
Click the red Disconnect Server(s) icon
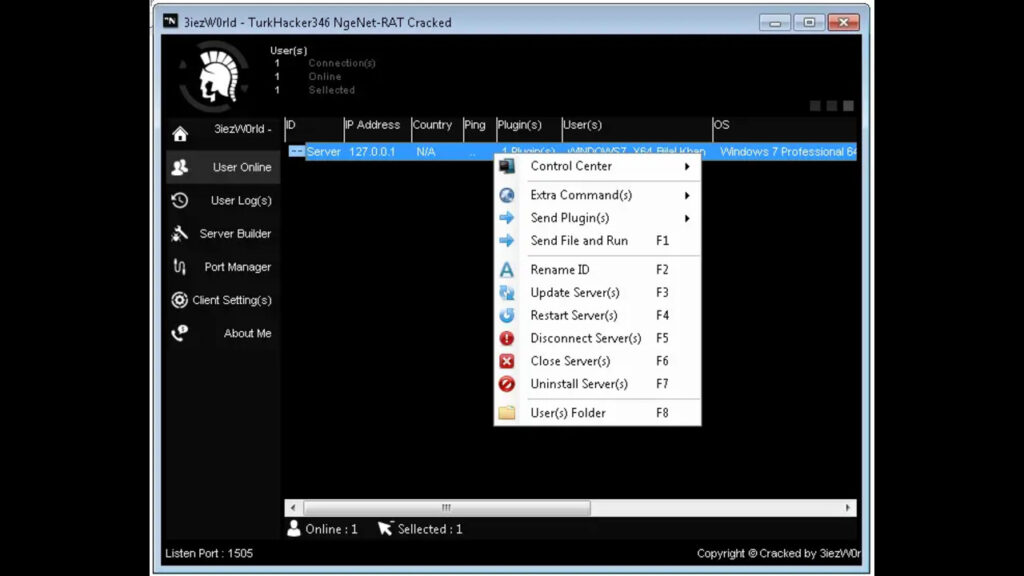point(507,338)
